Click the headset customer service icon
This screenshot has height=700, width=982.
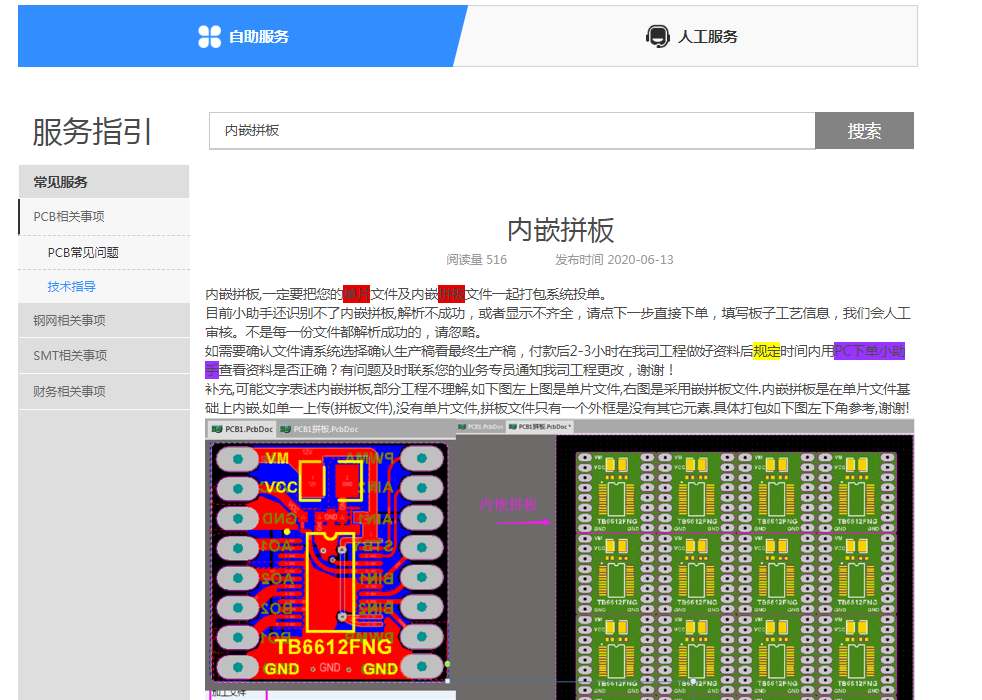tap(657, 37)
